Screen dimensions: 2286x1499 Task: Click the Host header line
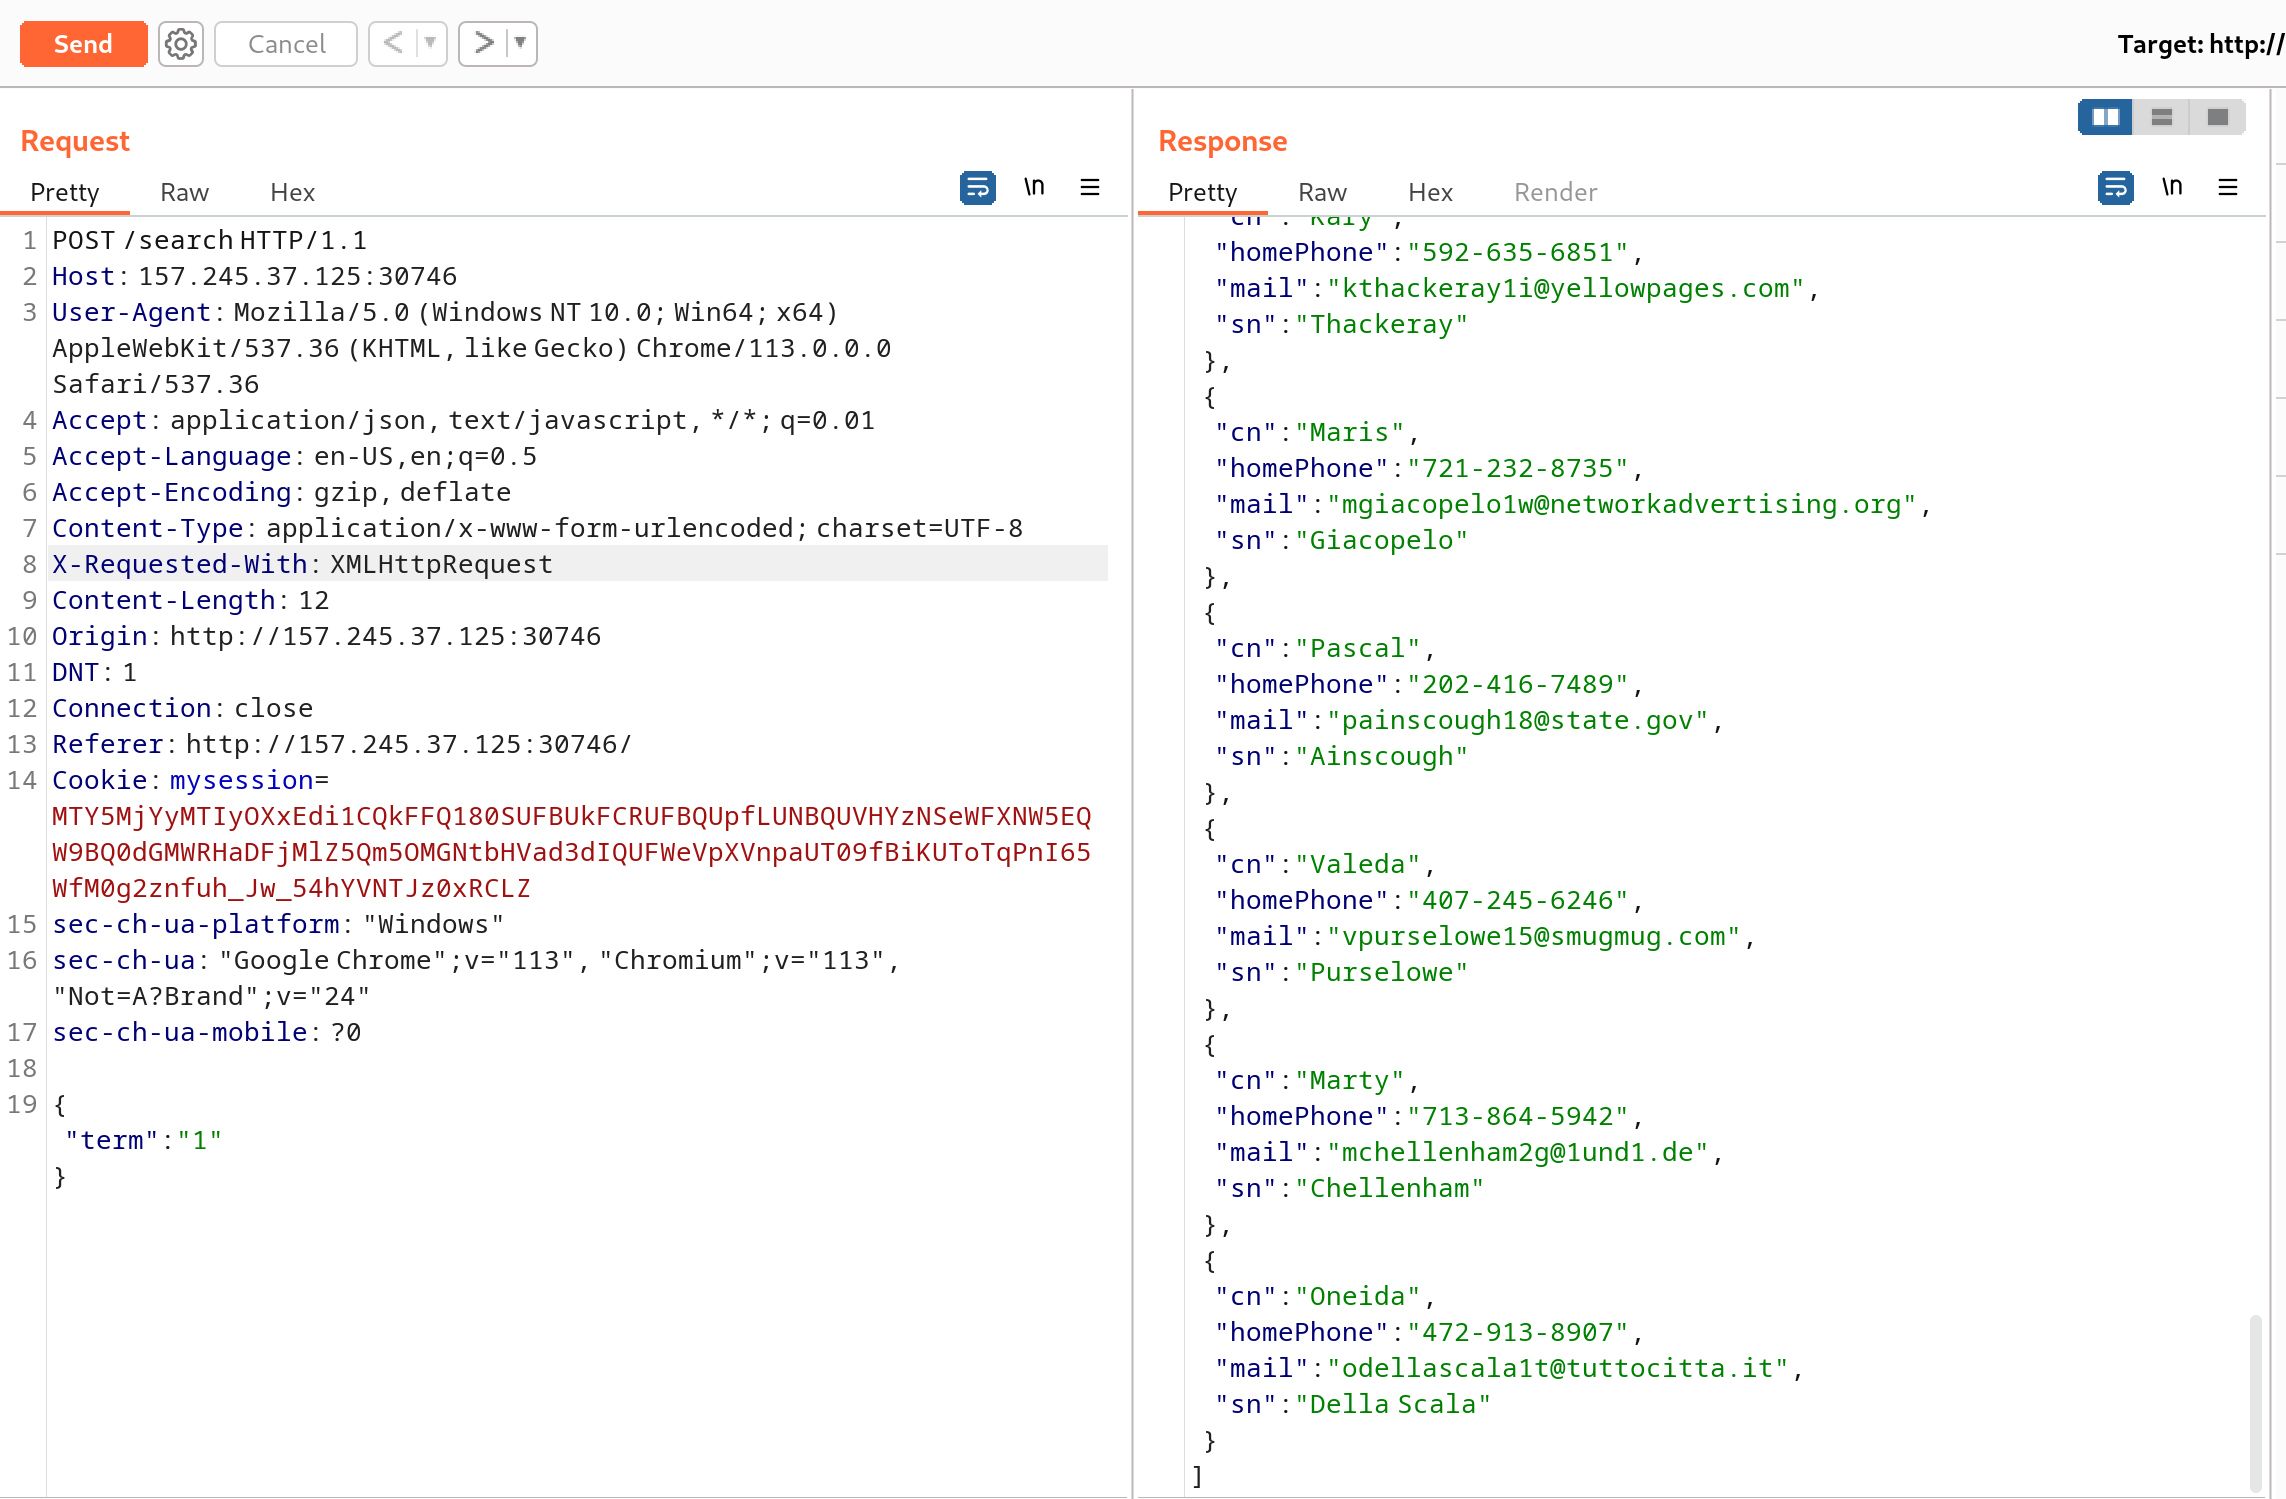pos(254,276)
